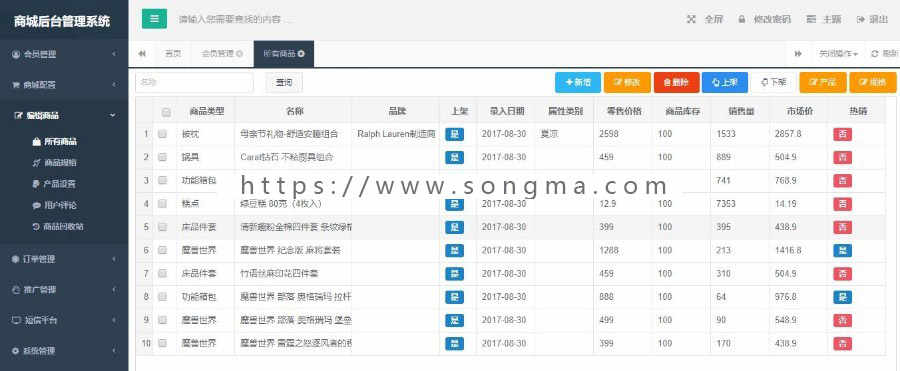Check the checkbox for row 2 锅具
The width and height of the screenshot is (900, 371).
point(162,157)
